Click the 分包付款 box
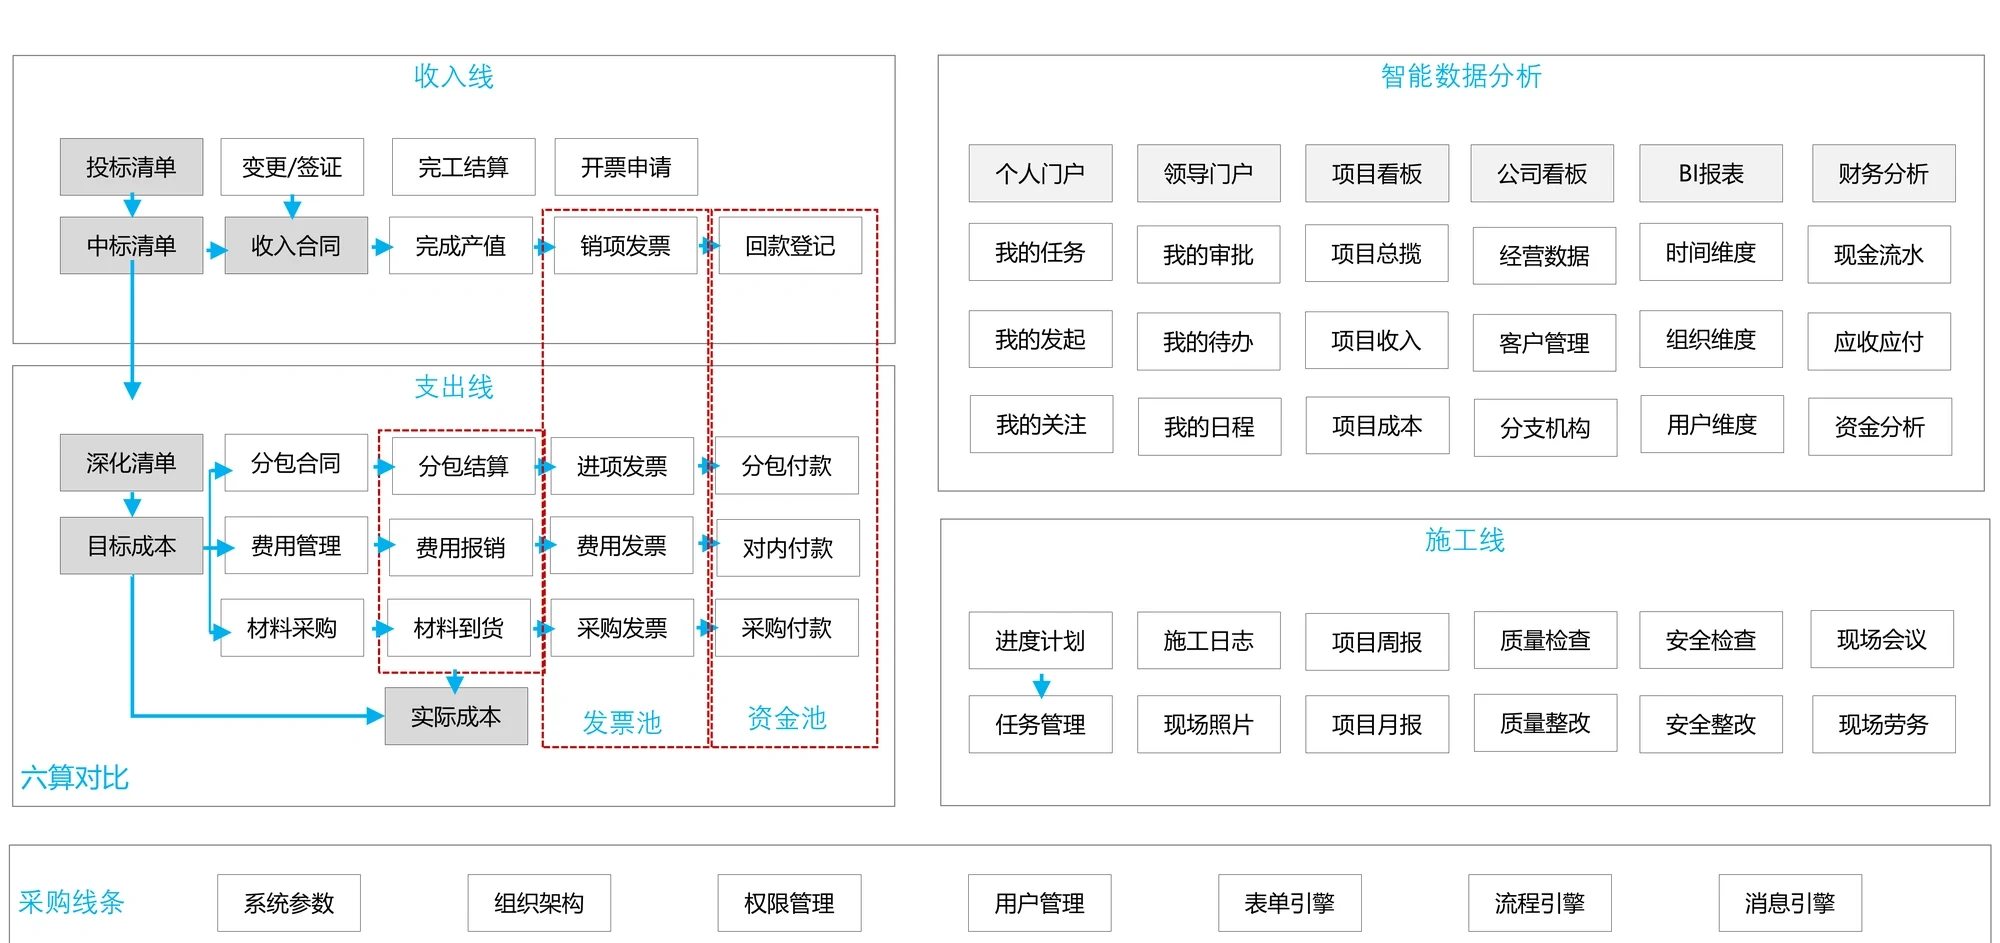Screen dimensions: 2000x943 (787, 465)
